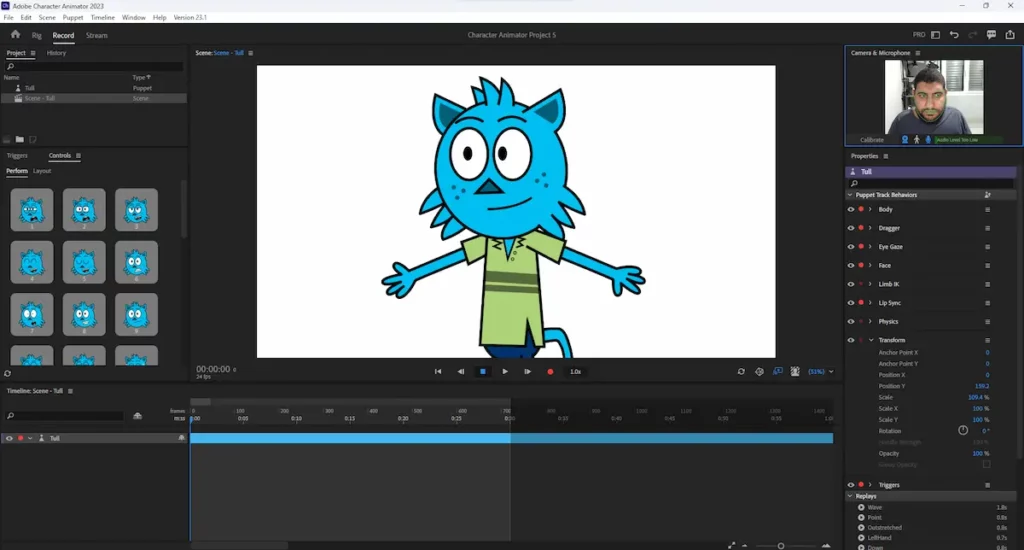
Task: Switch to the Stream workspace tab
Action: 97,35
